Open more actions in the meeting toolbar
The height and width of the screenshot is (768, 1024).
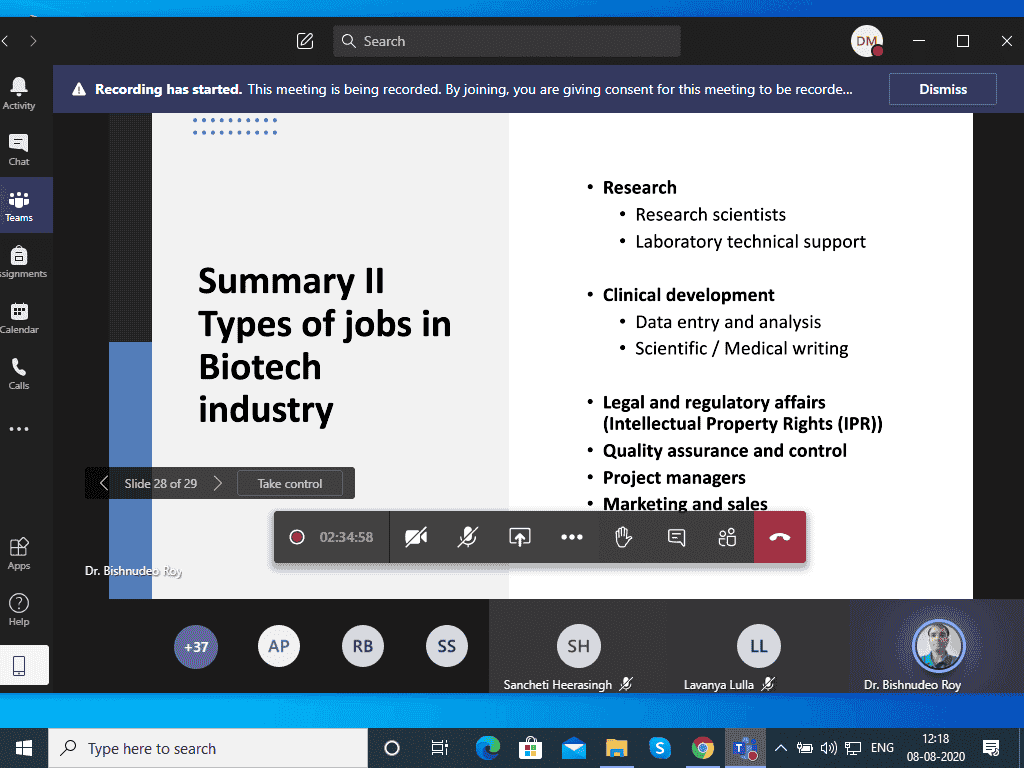click(571, 537)
